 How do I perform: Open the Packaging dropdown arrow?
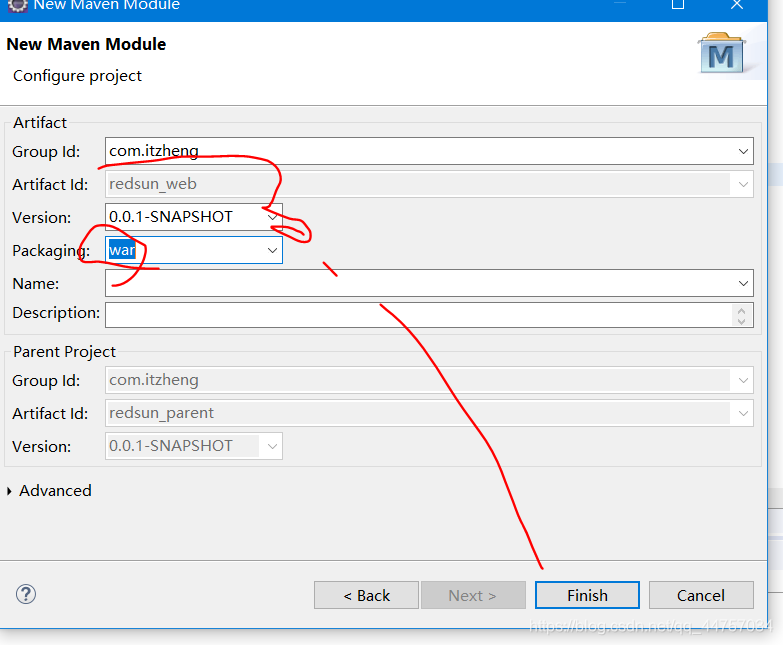tap(272, 250)
